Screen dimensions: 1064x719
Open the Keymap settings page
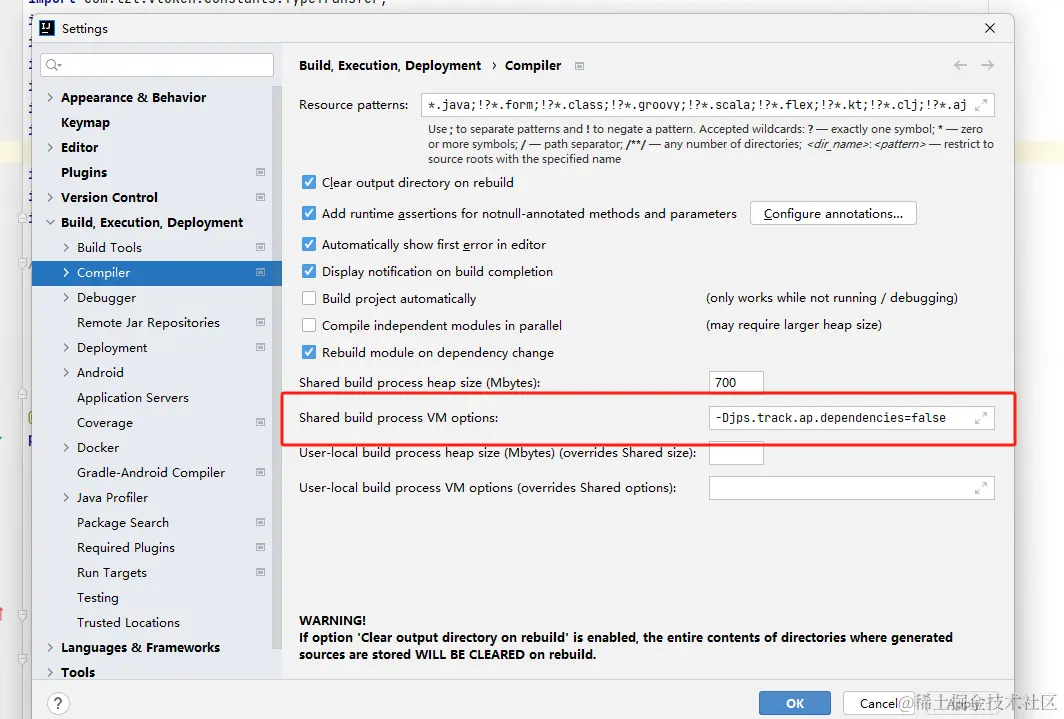pos(86,123)
